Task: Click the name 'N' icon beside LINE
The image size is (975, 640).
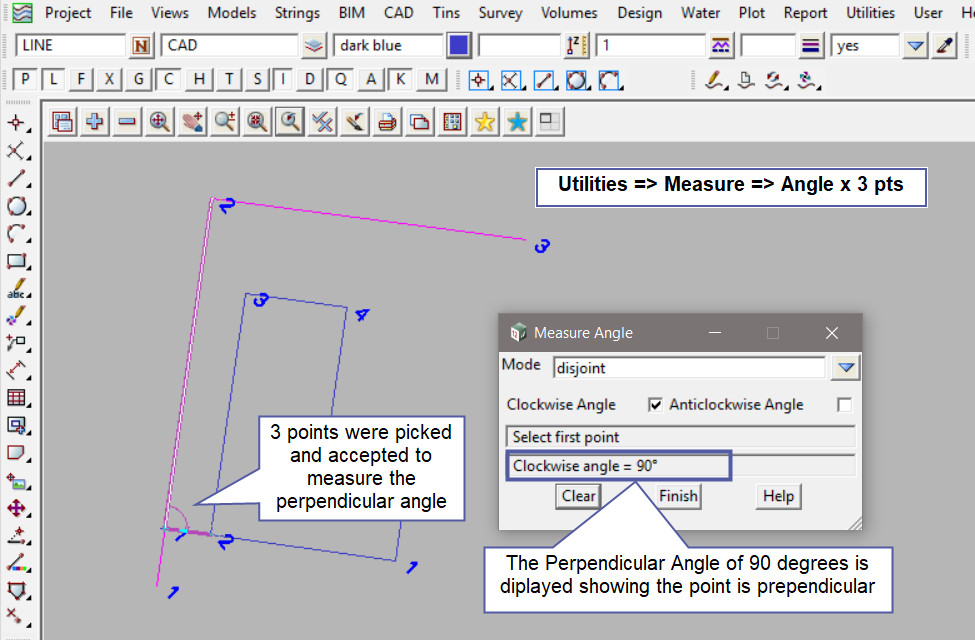Action: [142, 46]
